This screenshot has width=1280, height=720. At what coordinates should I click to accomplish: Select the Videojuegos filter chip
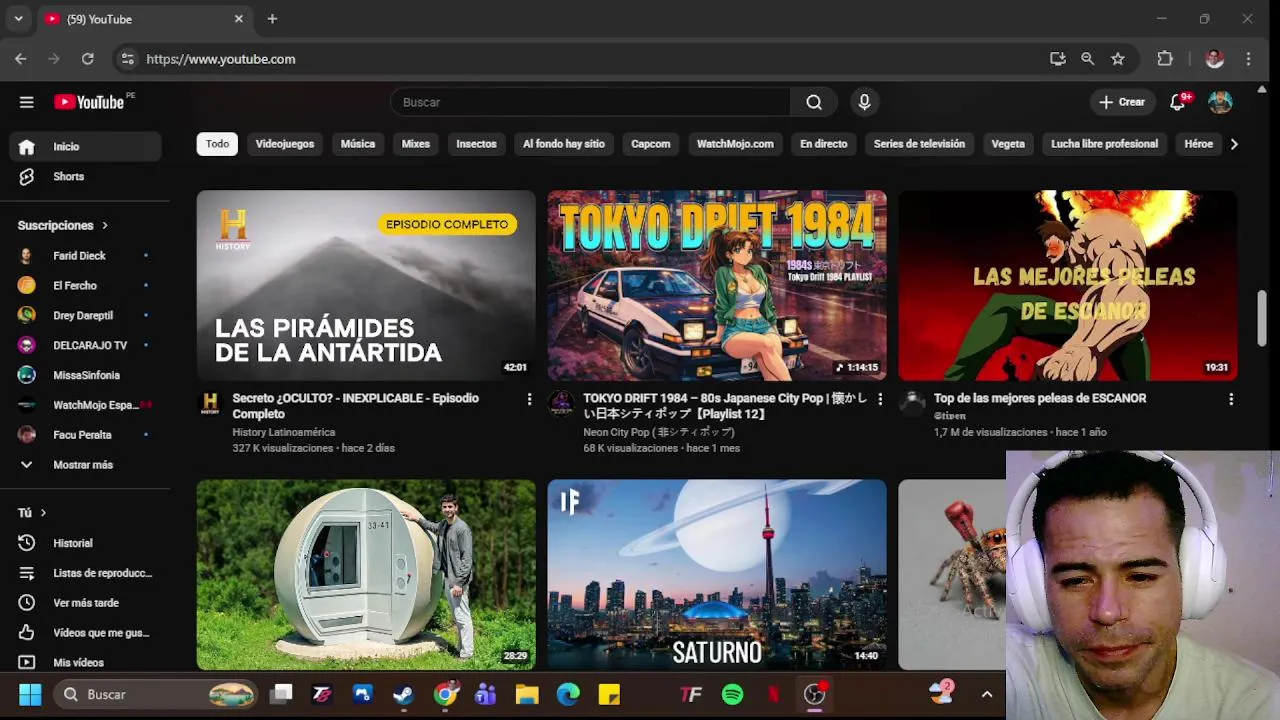285,144
